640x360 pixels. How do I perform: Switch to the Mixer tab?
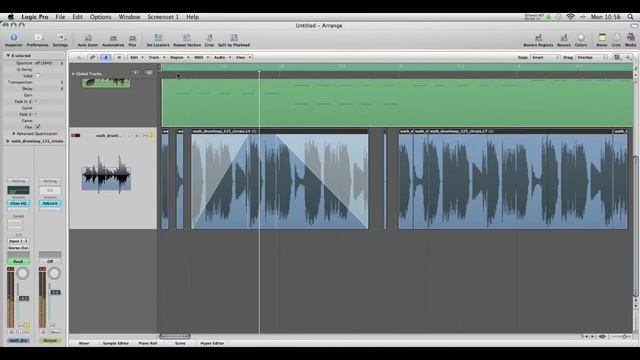84,343
